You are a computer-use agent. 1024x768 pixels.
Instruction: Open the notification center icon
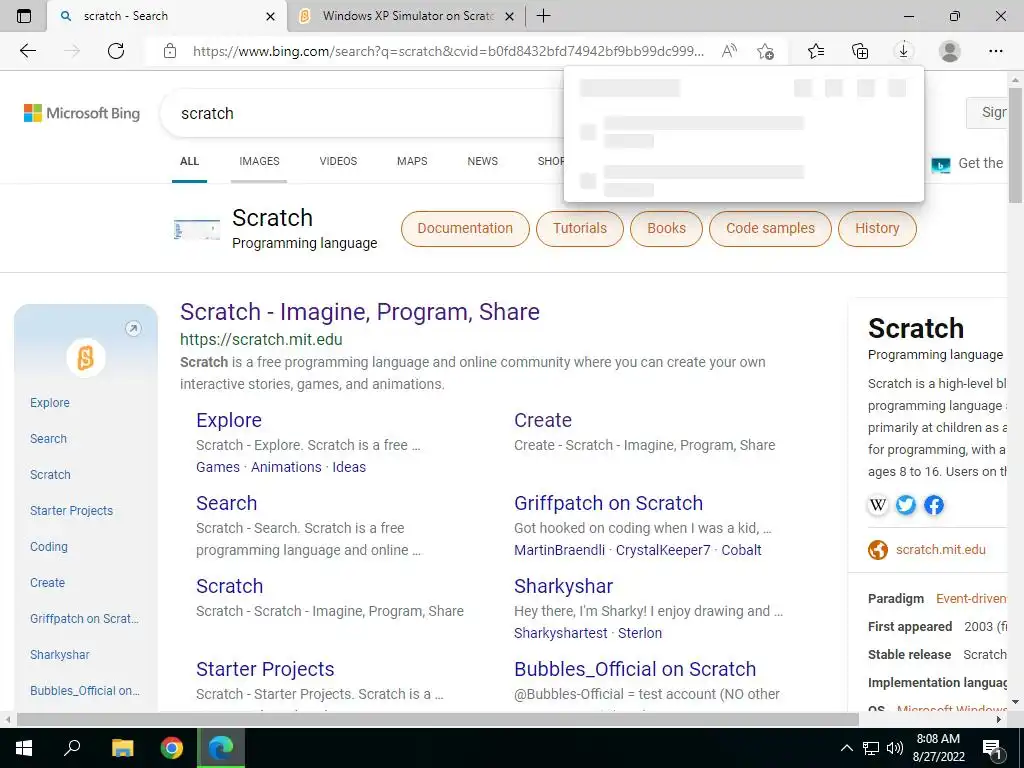(993, 749)
